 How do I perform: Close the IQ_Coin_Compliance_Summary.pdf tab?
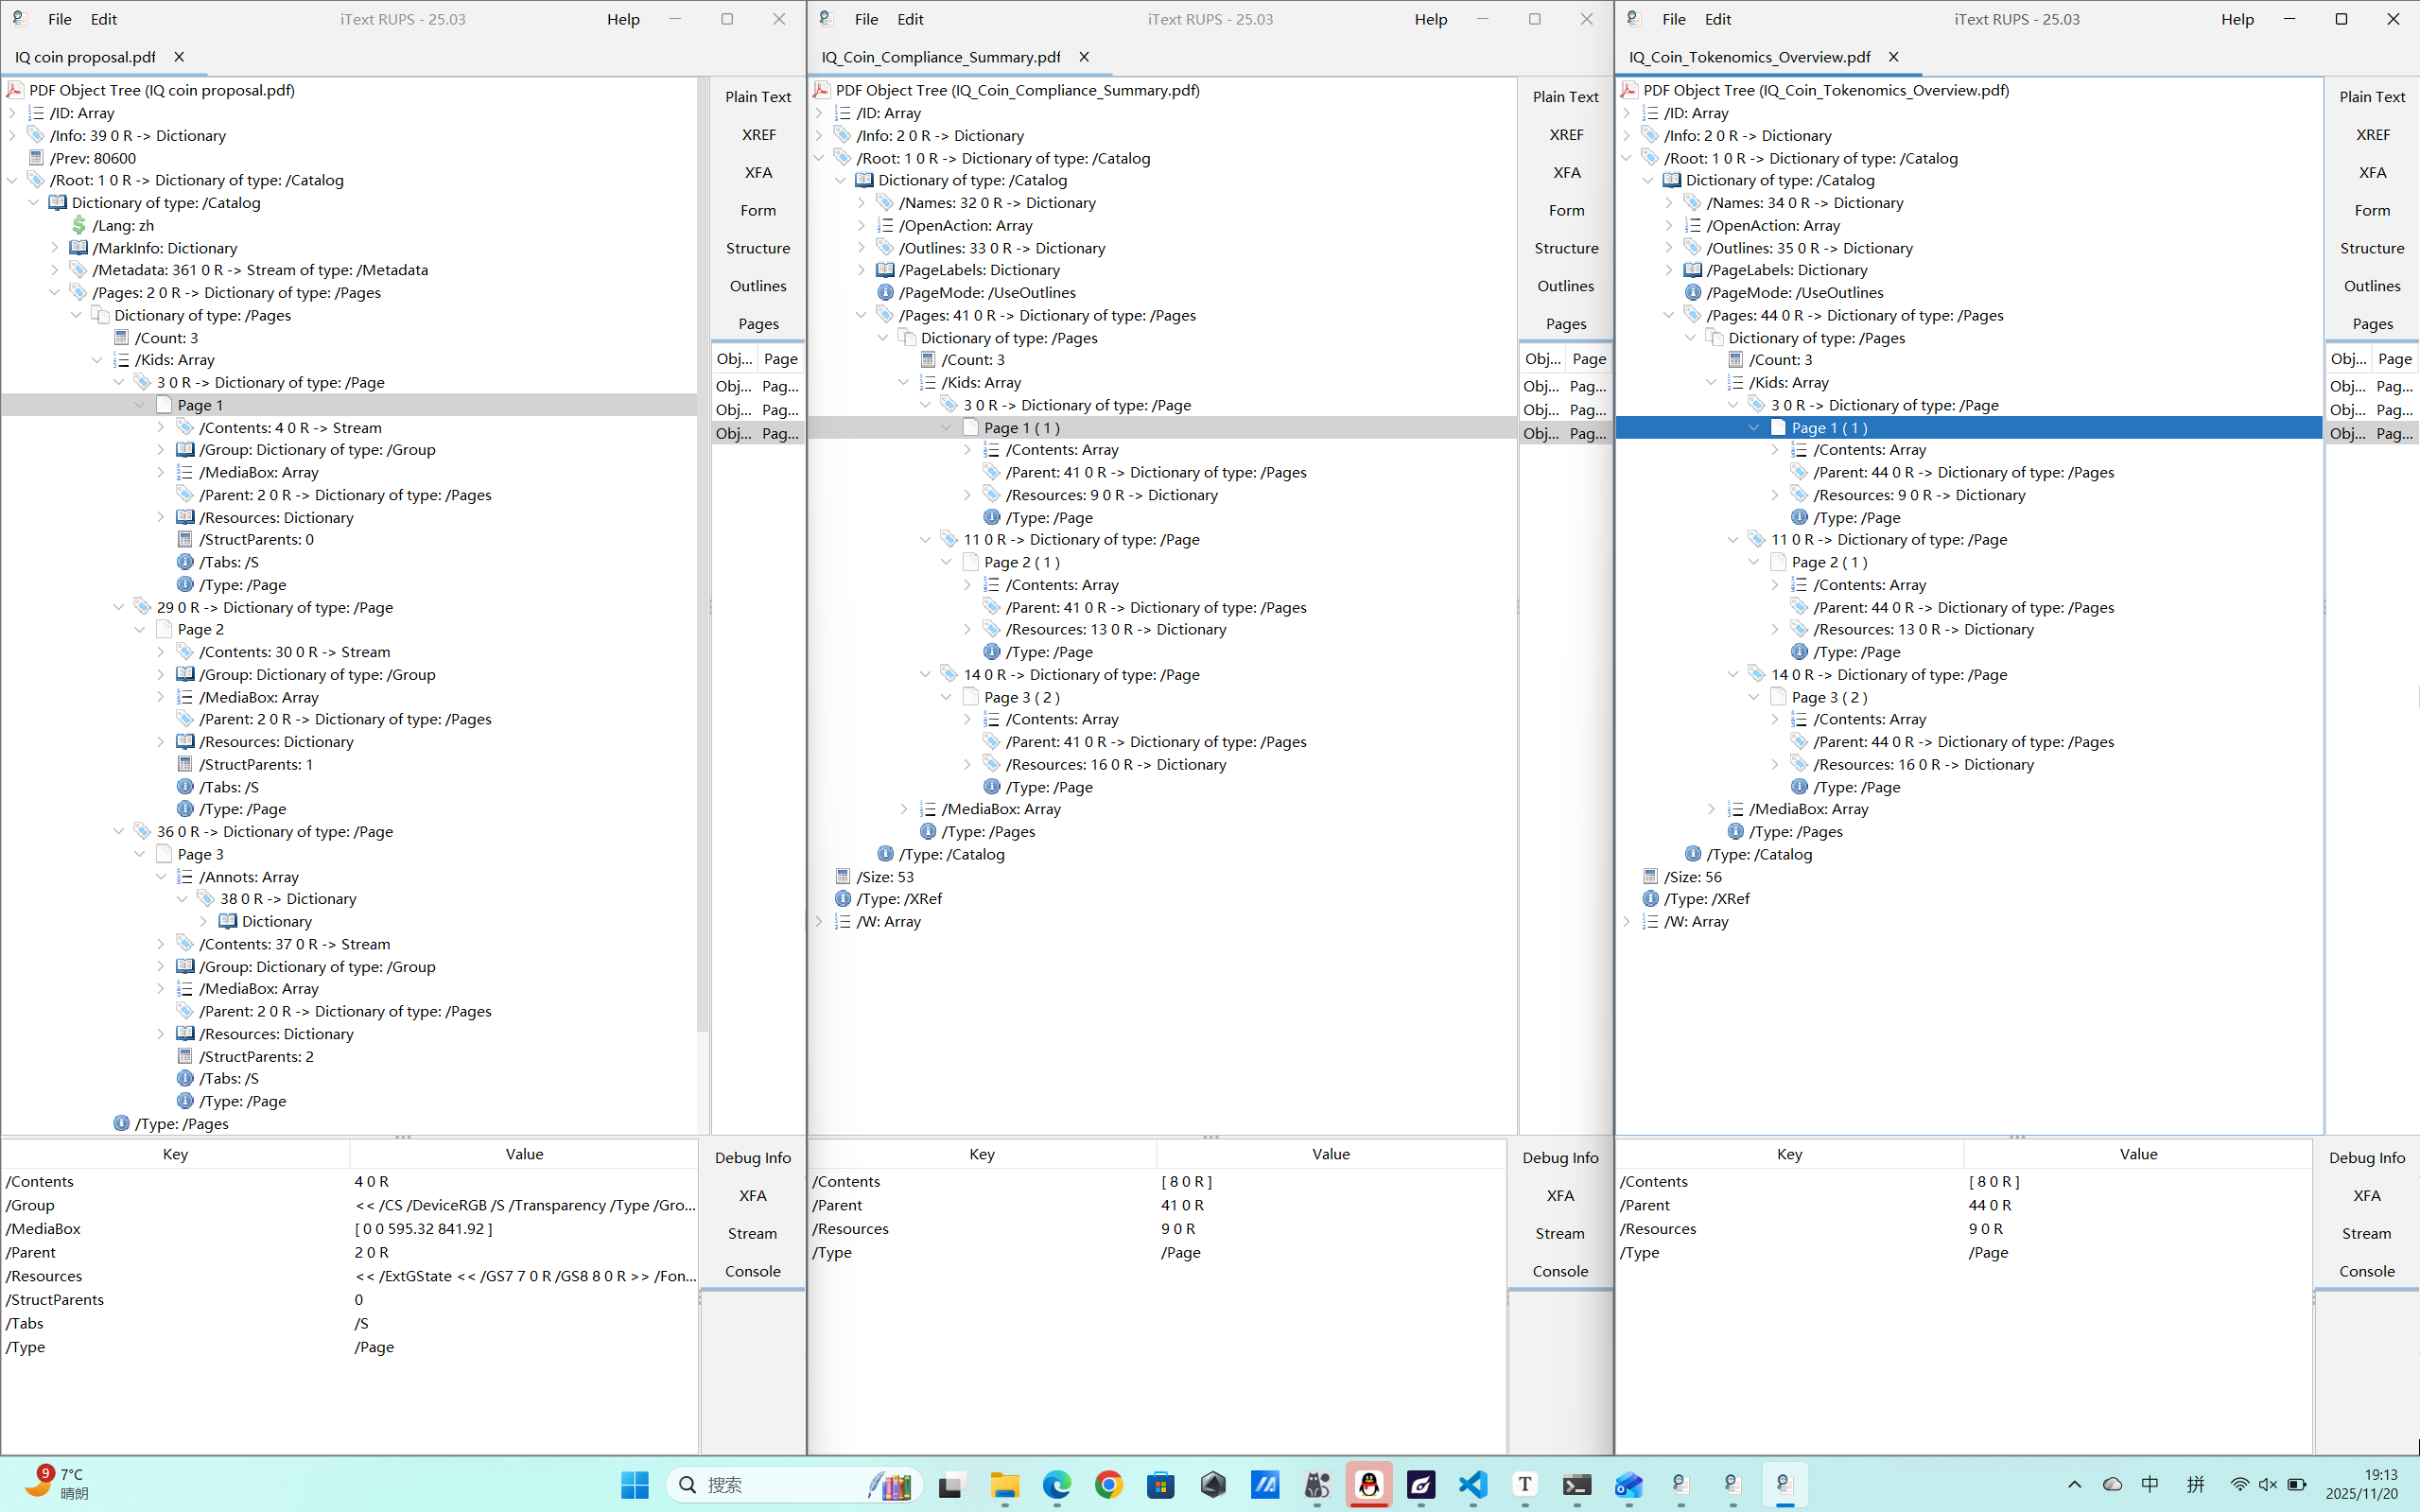[x=1084, y=57]
